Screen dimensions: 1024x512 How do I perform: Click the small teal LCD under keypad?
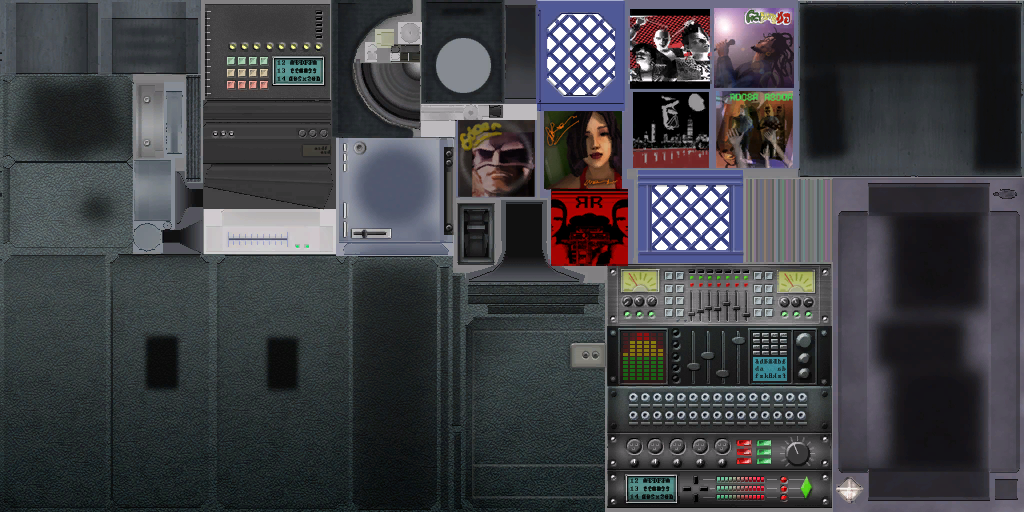point(771,369)
